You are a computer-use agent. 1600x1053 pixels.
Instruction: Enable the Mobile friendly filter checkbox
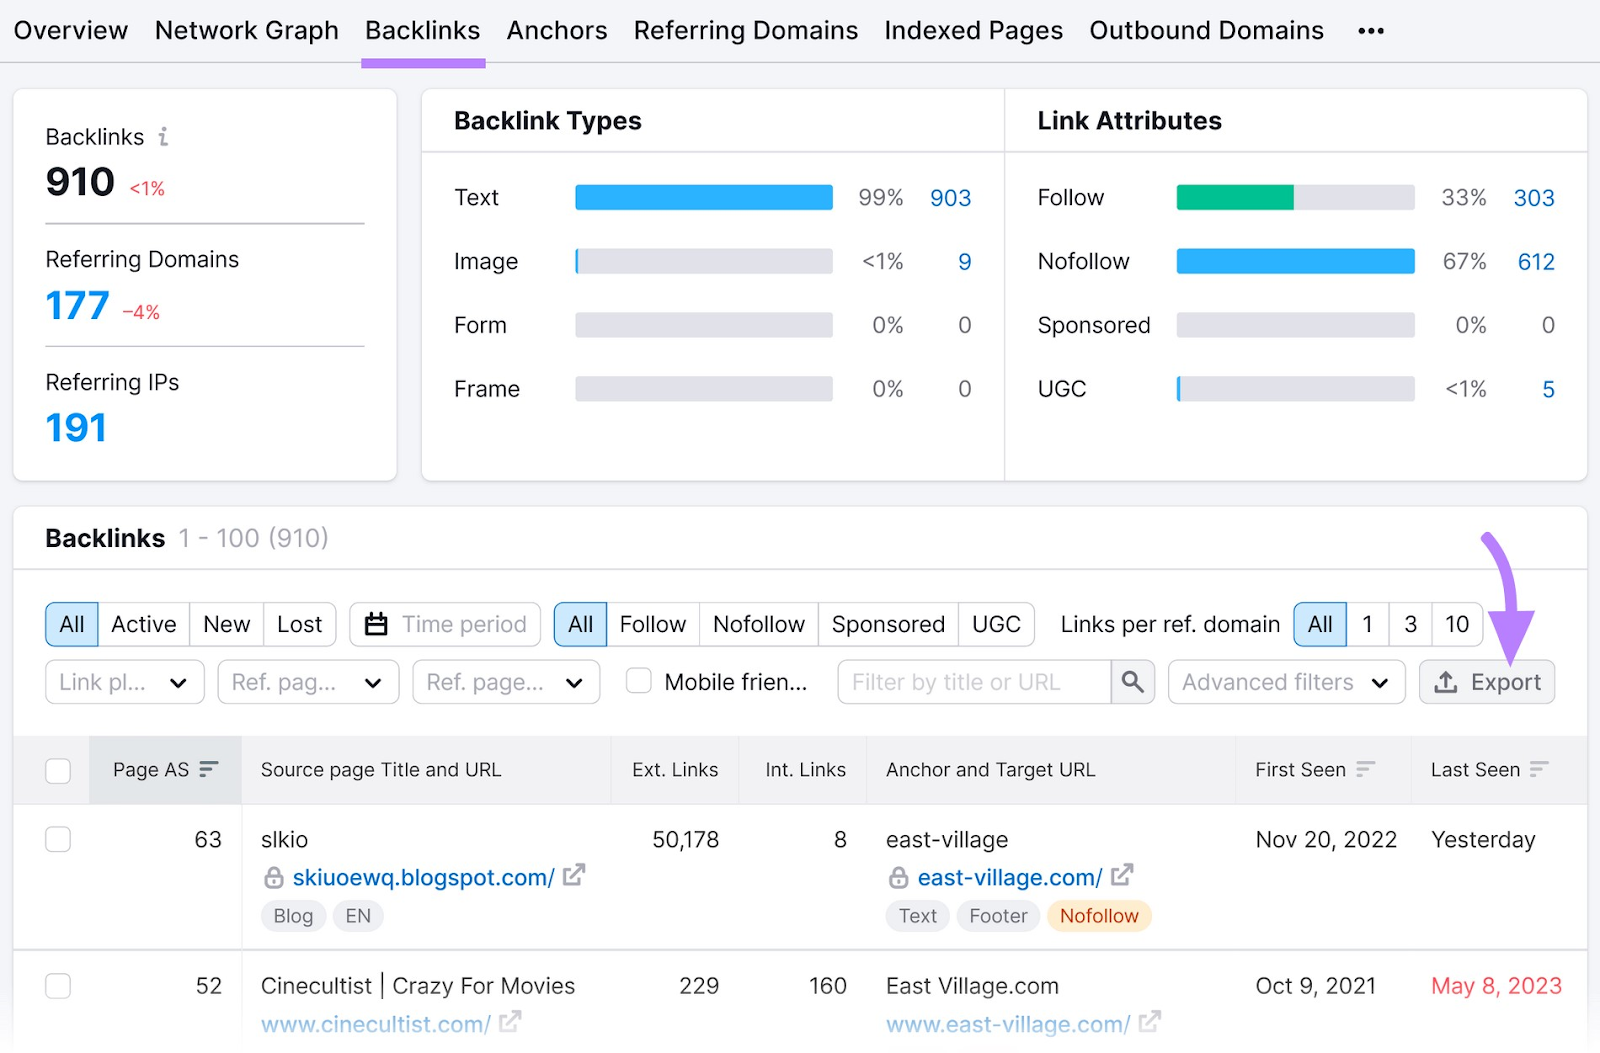point(638,681)
